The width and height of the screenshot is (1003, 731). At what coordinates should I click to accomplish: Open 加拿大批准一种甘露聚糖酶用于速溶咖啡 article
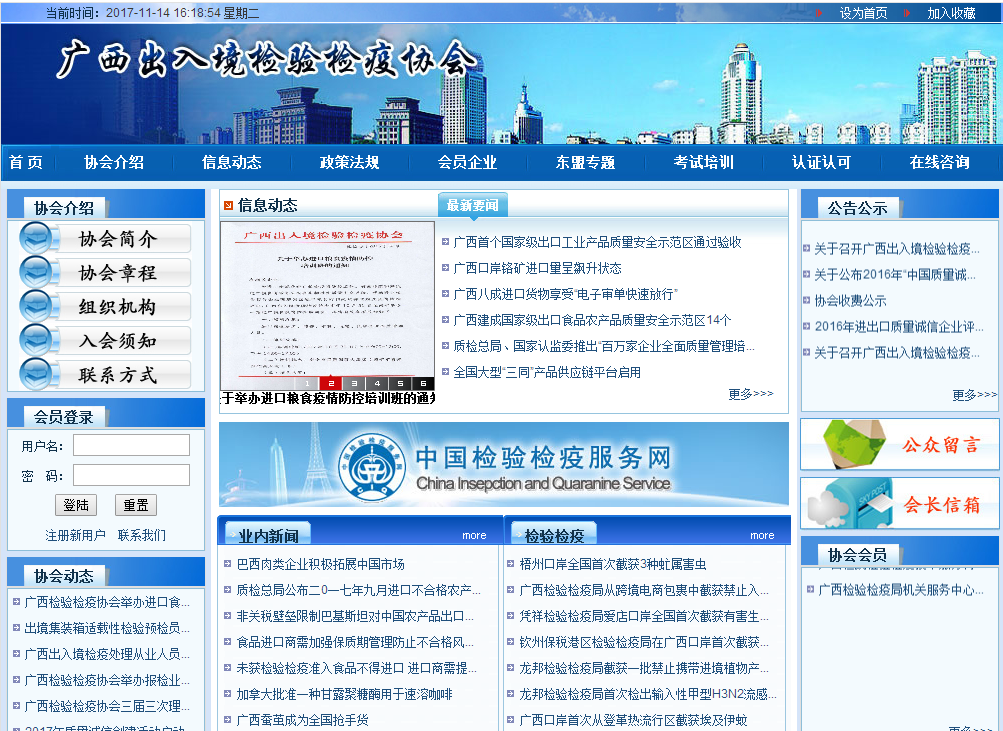coord(344,694)
